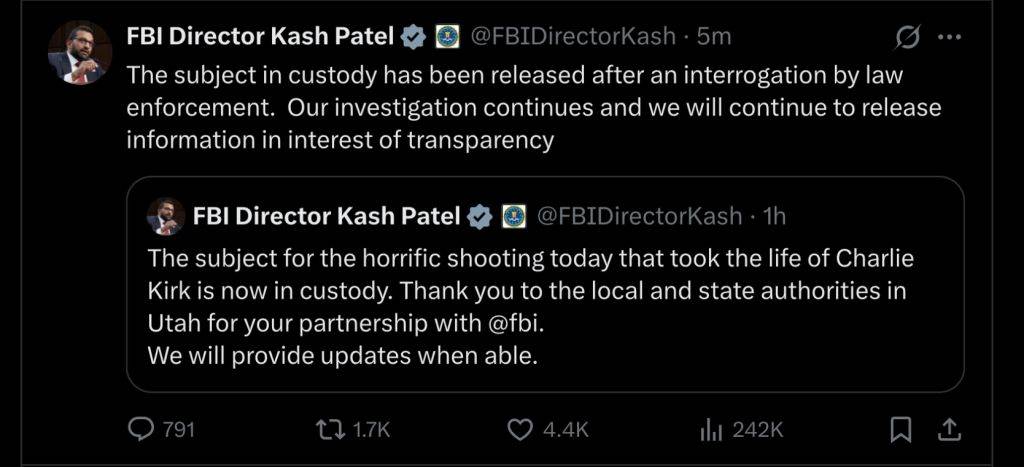Open Kash Patel's profile picture on main post

pos(79,52)
